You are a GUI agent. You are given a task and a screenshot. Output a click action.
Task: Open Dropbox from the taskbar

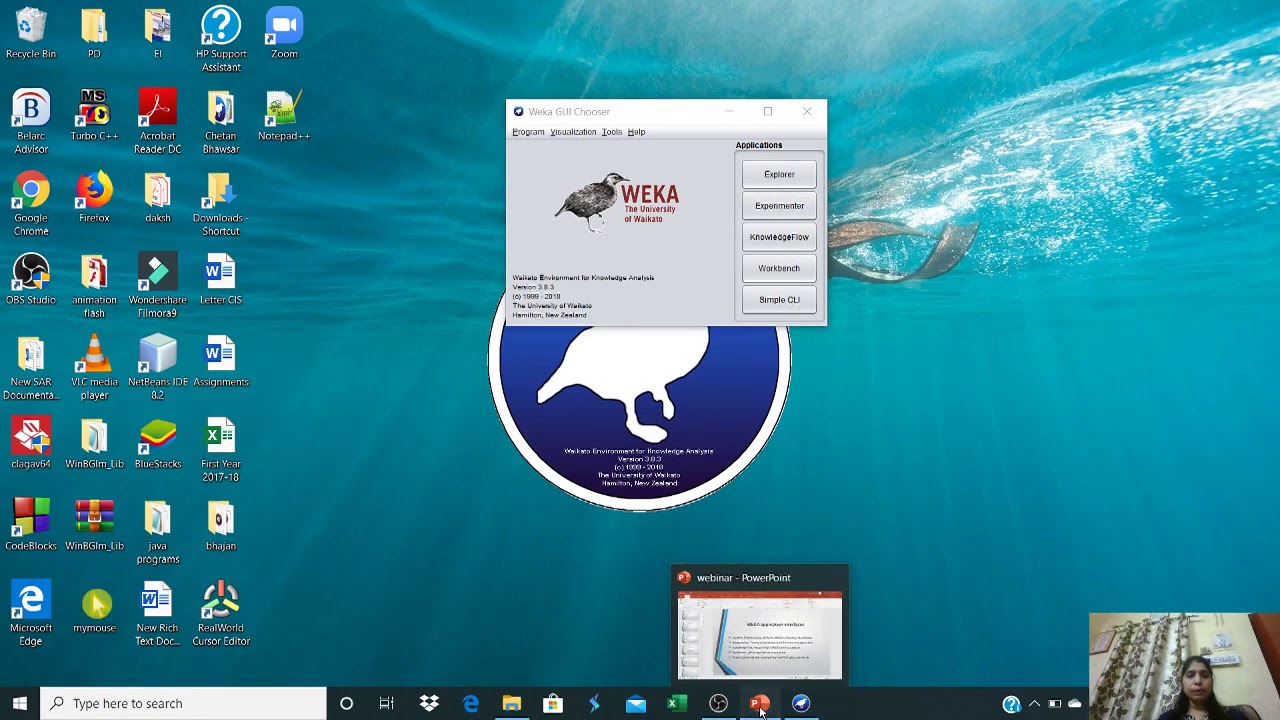429,703
